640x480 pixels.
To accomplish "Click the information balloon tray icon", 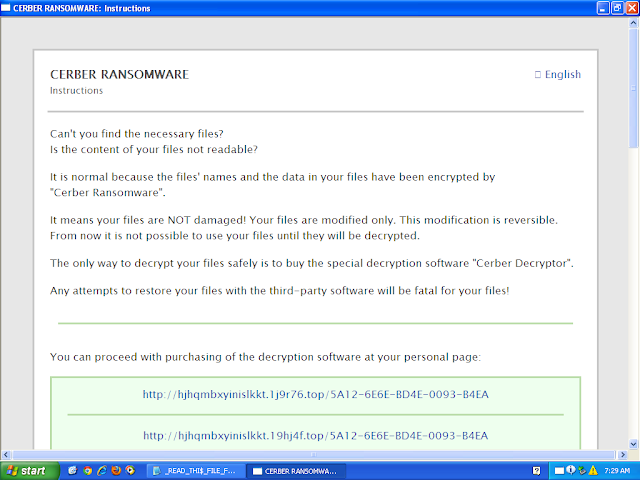I will point(571,471).
